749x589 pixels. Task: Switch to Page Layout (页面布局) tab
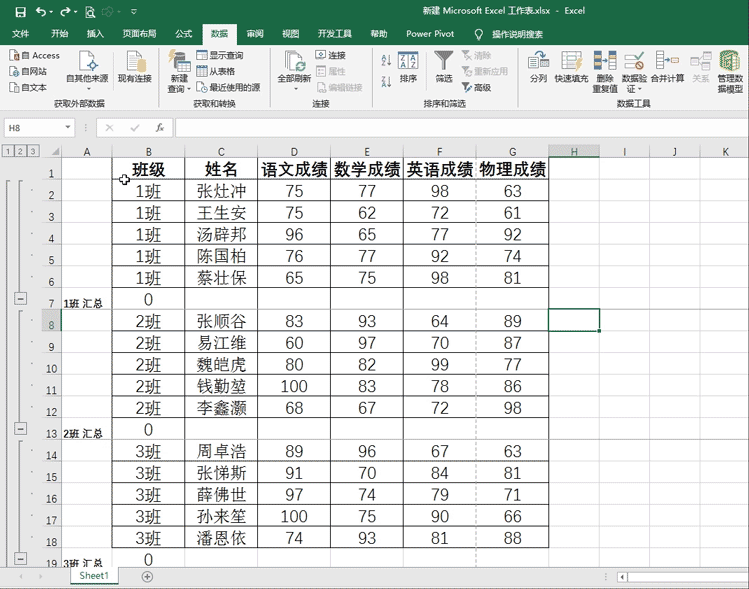(x=139, y=34)
